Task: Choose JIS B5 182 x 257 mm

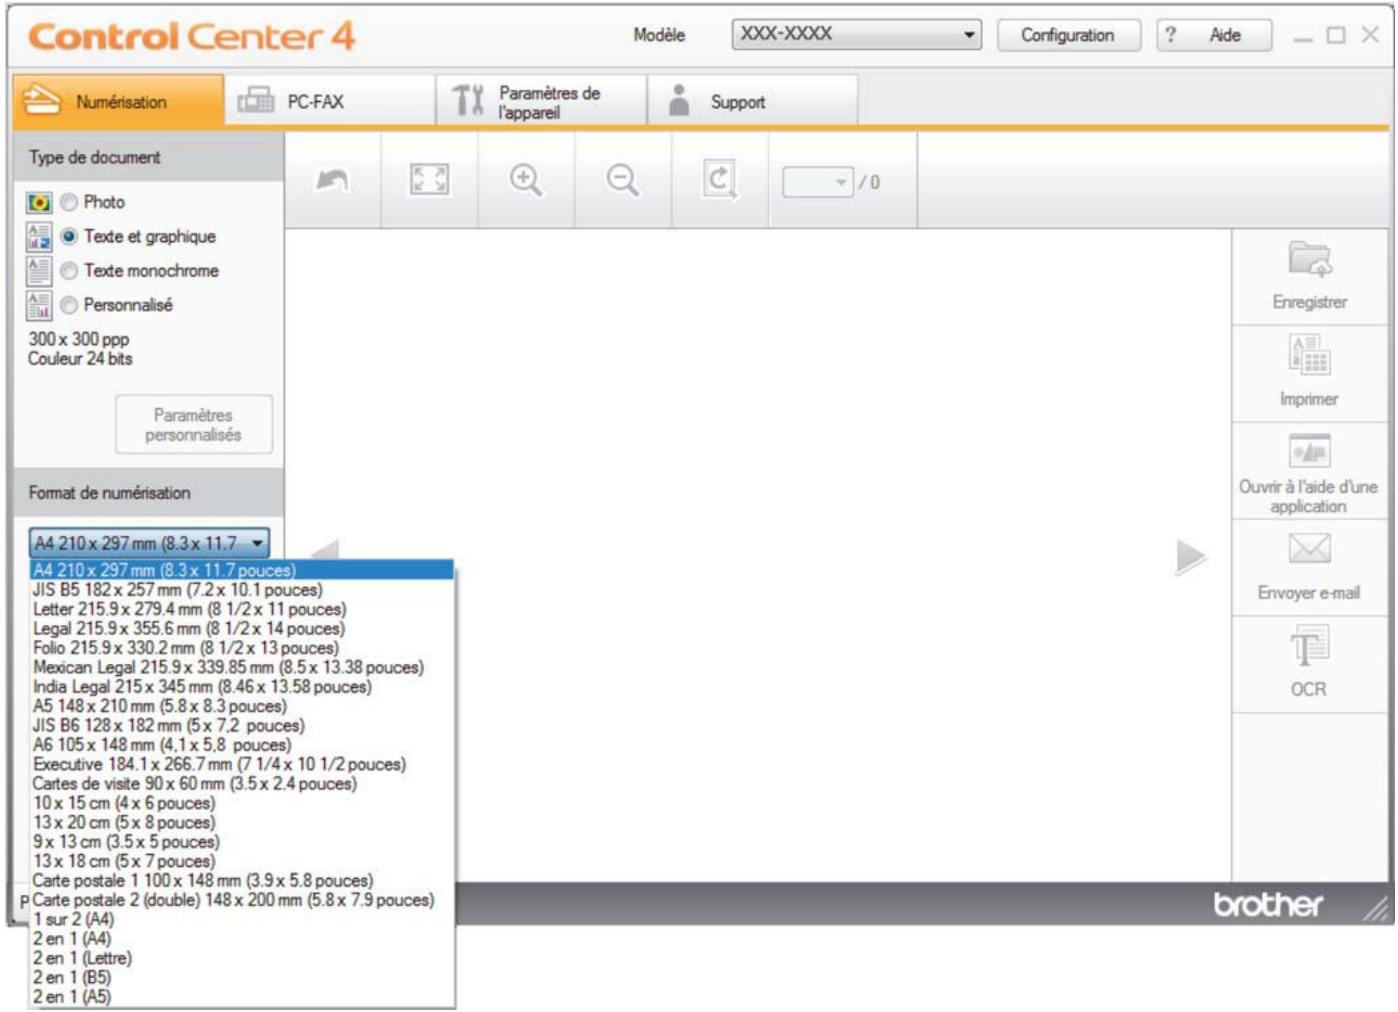Action: pyautogui.click(x=241, y=590)
